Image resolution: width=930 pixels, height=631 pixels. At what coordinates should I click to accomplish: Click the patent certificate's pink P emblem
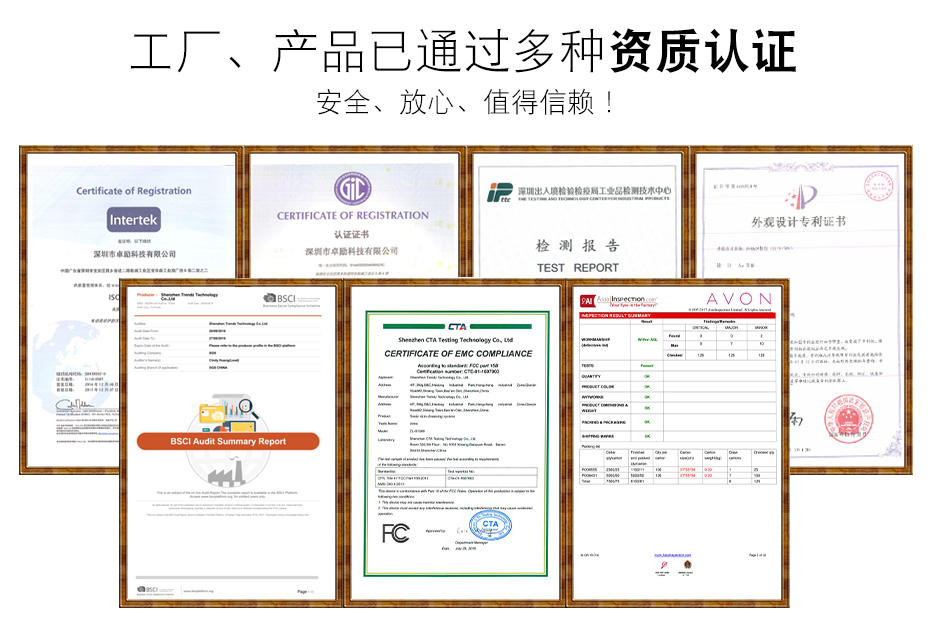pyautogui.click(x=801, y=195)
